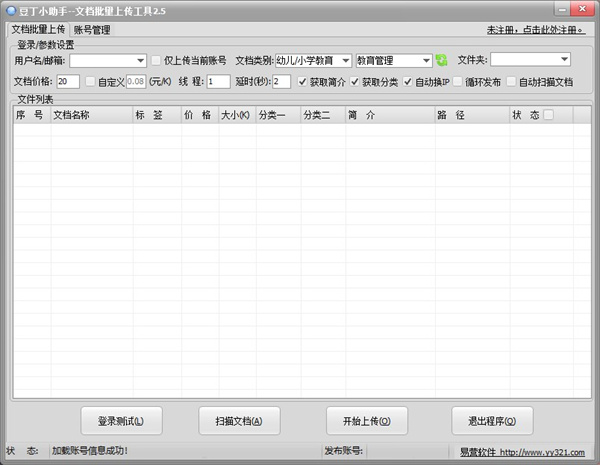Click the app icon in title bar
The image size is (600, 465).
[11, 9]
